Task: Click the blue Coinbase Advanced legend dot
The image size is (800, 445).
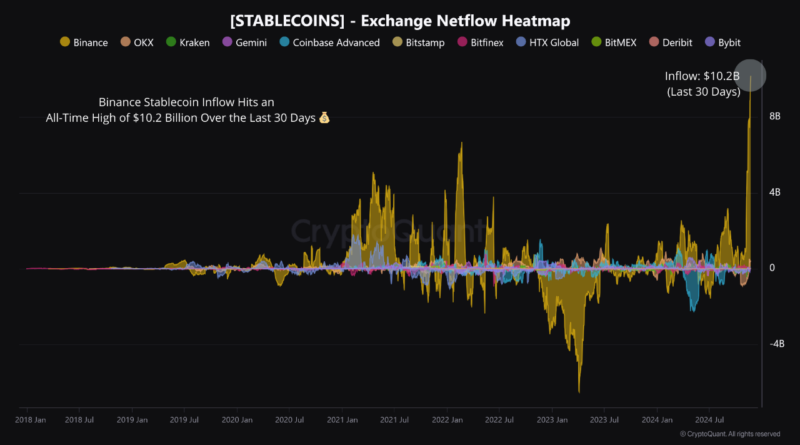Action: click(x=285, y=43)
